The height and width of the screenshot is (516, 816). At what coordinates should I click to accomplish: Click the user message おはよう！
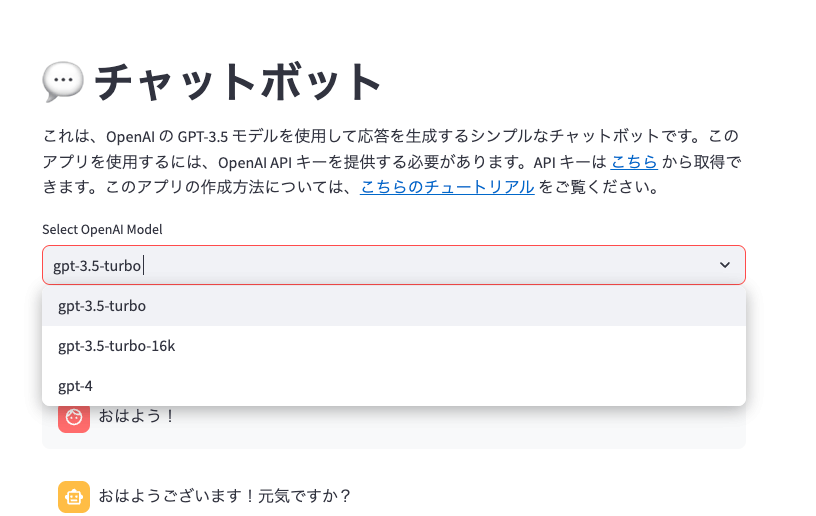137,416
